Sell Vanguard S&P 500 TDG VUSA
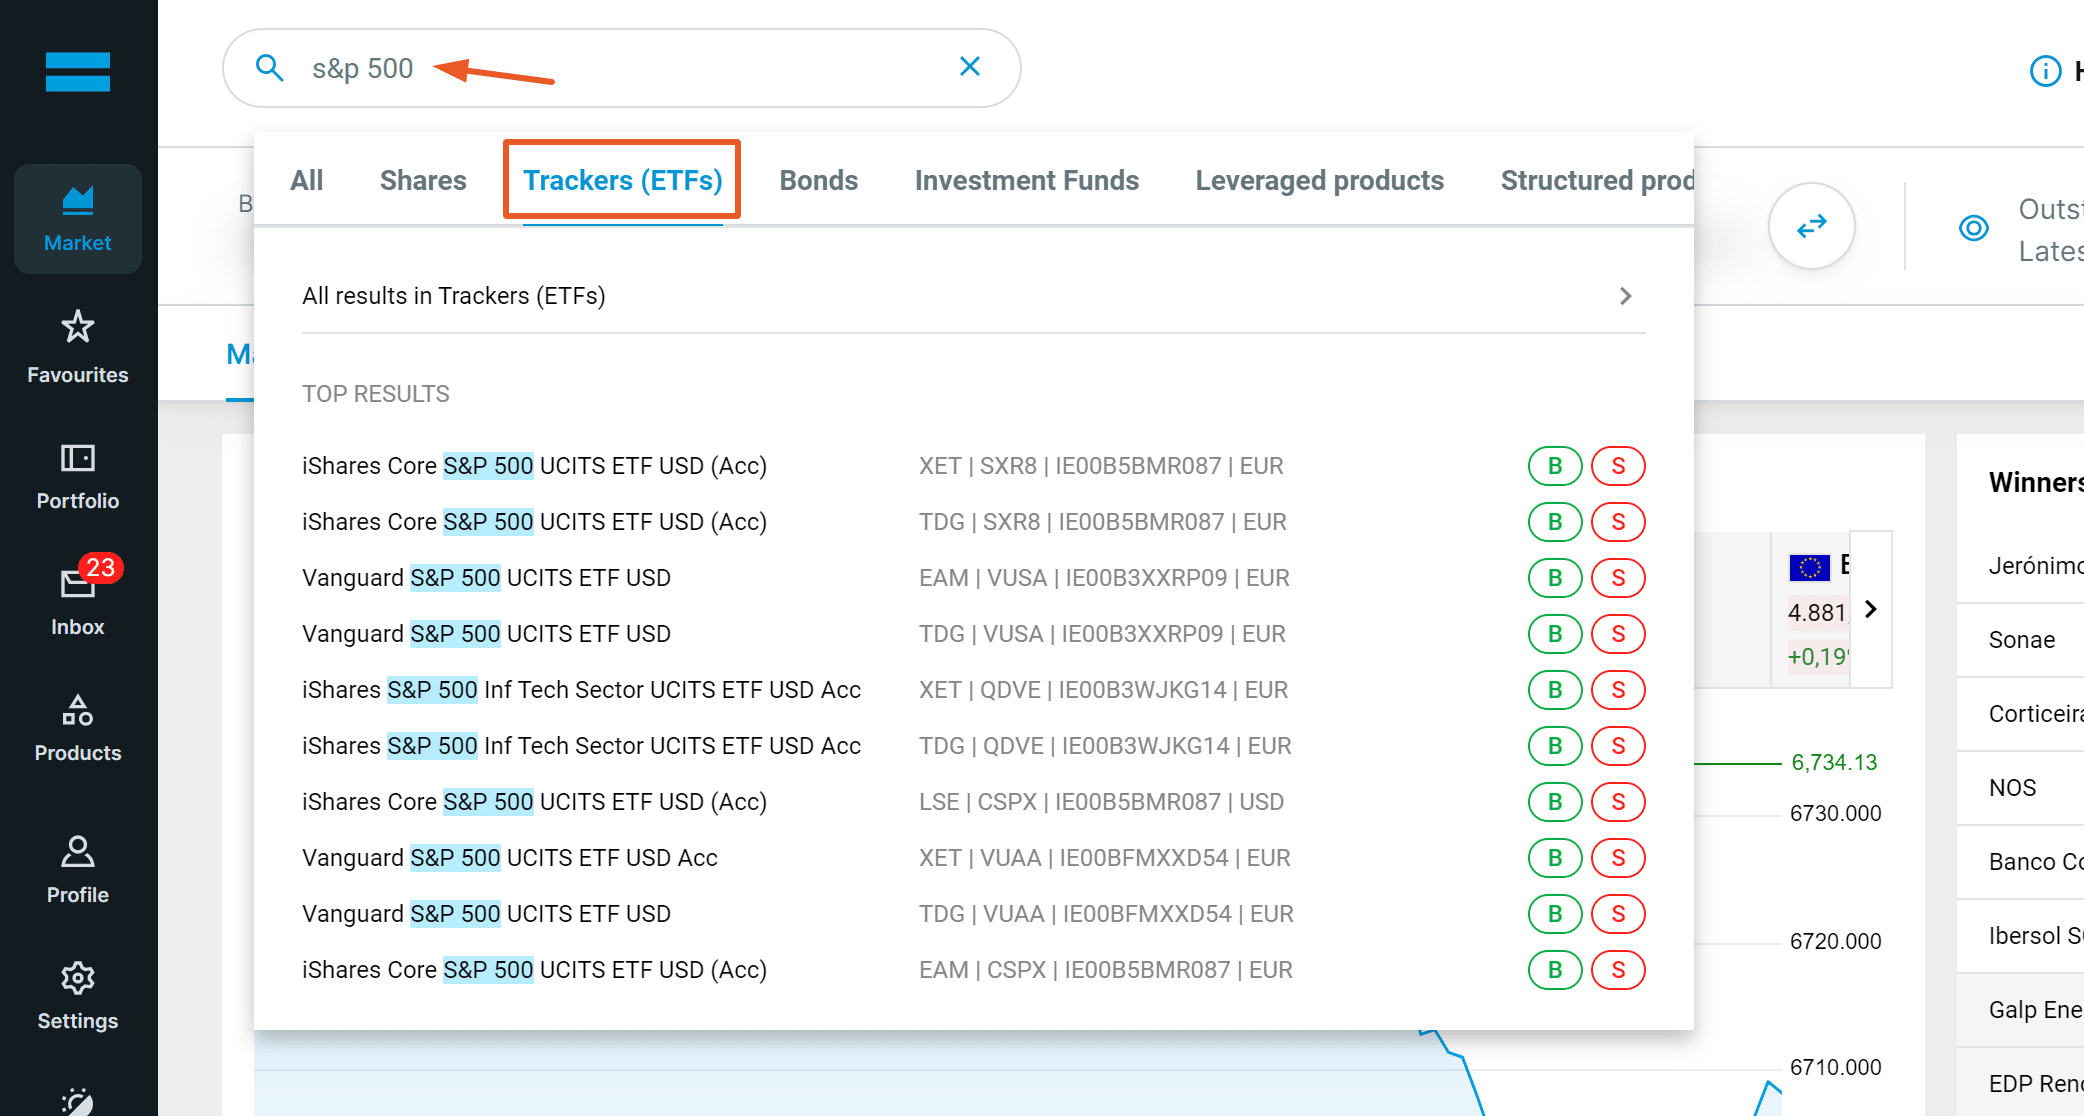2084x1116 pixels. tap(1618, 634)
